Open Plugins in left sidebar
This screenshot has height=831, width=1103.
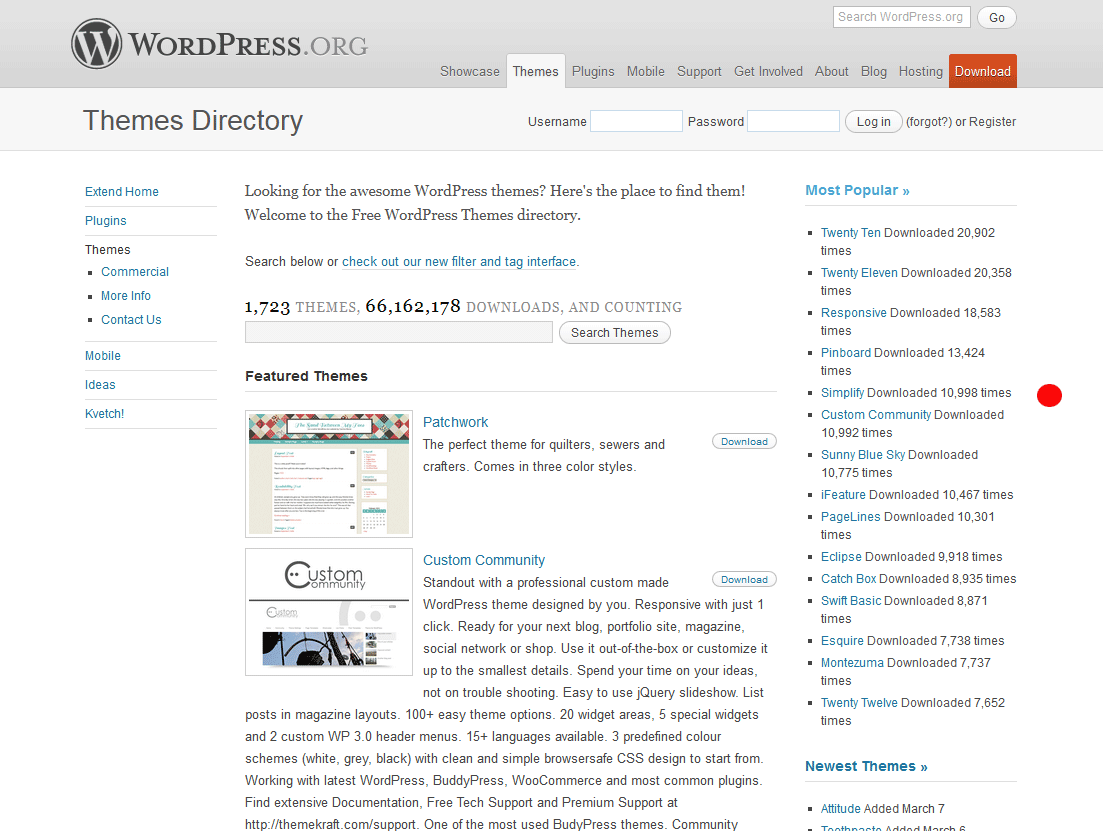[x=106, y=220]
